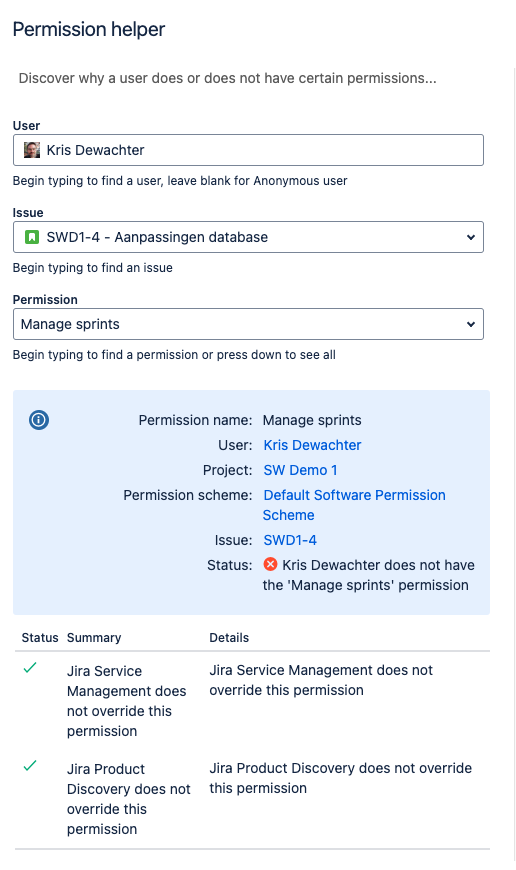Click 'Begin typing to find a user' hint

[x=180, y=181]
